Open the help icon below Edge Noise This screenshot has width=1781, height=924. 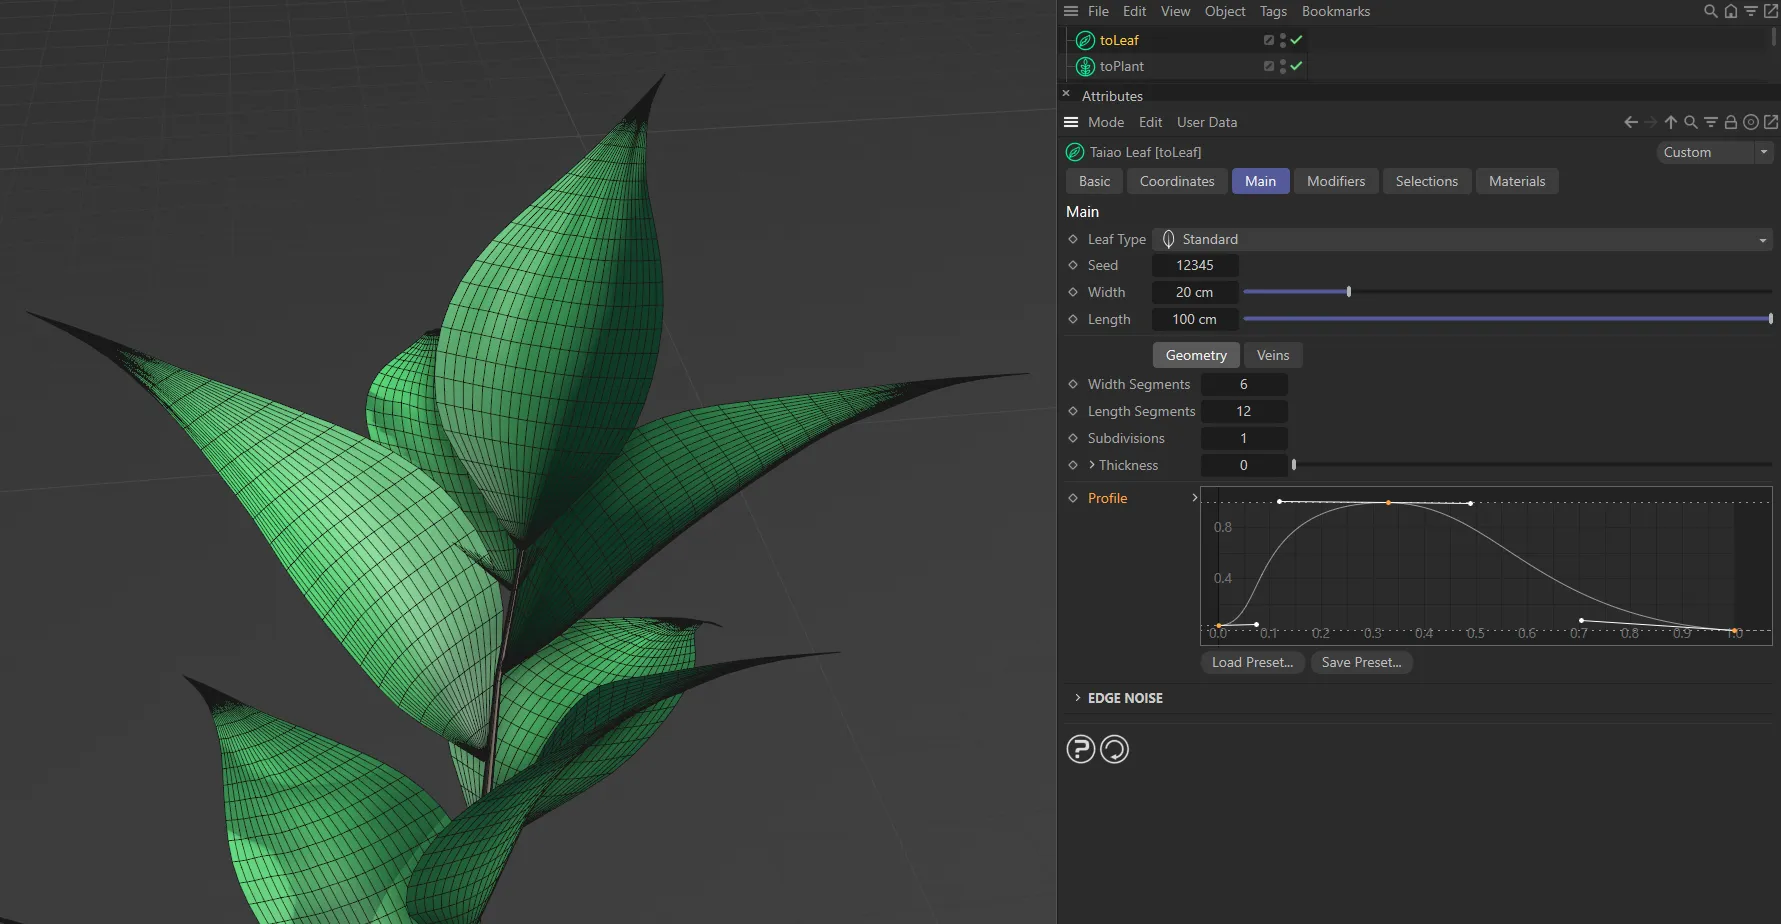coord(1081,748)
